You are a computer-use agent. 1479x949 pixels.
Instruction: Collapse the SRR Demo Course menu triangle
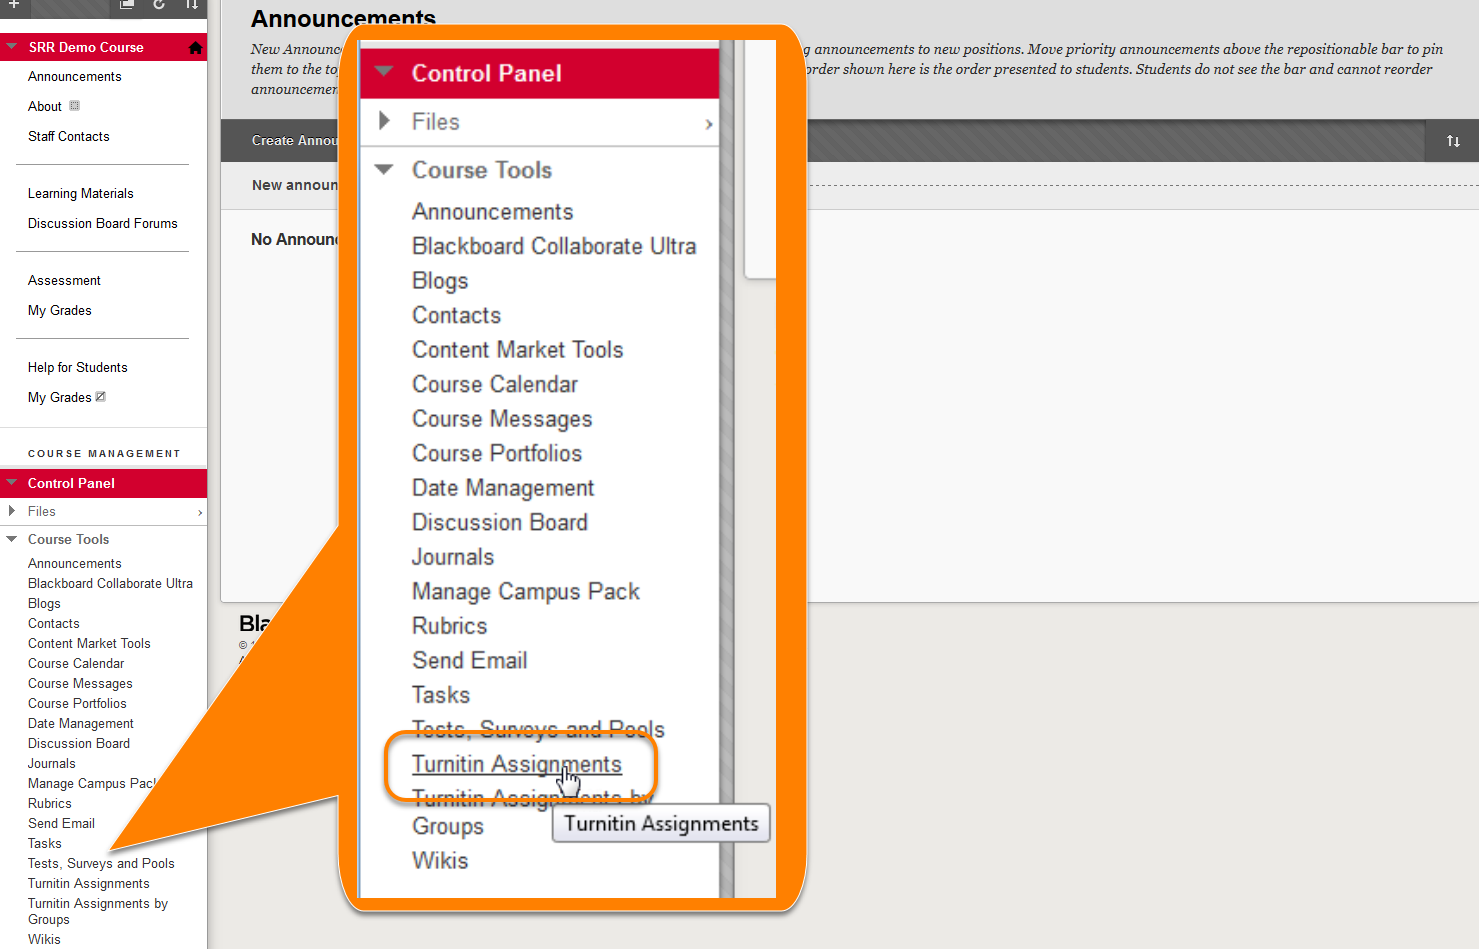pos(12,46)
